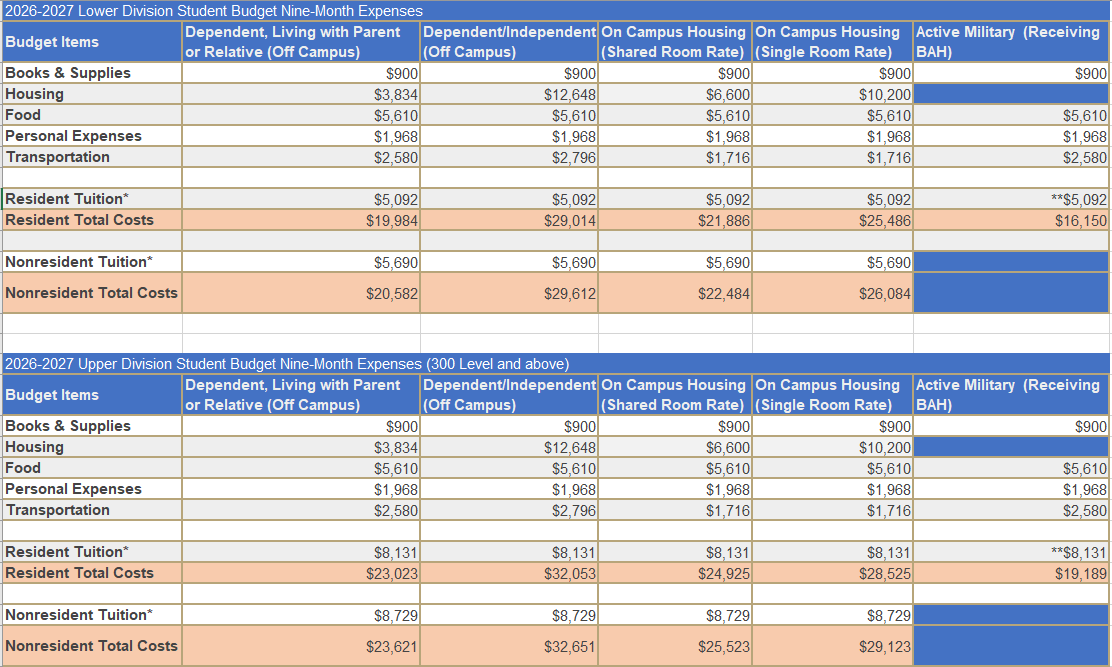Image resolution: width=1112 pixels, height=667 pixels.
Task: Click the $16,150 Resident Total Costs cell
Action: [1010, 220]
